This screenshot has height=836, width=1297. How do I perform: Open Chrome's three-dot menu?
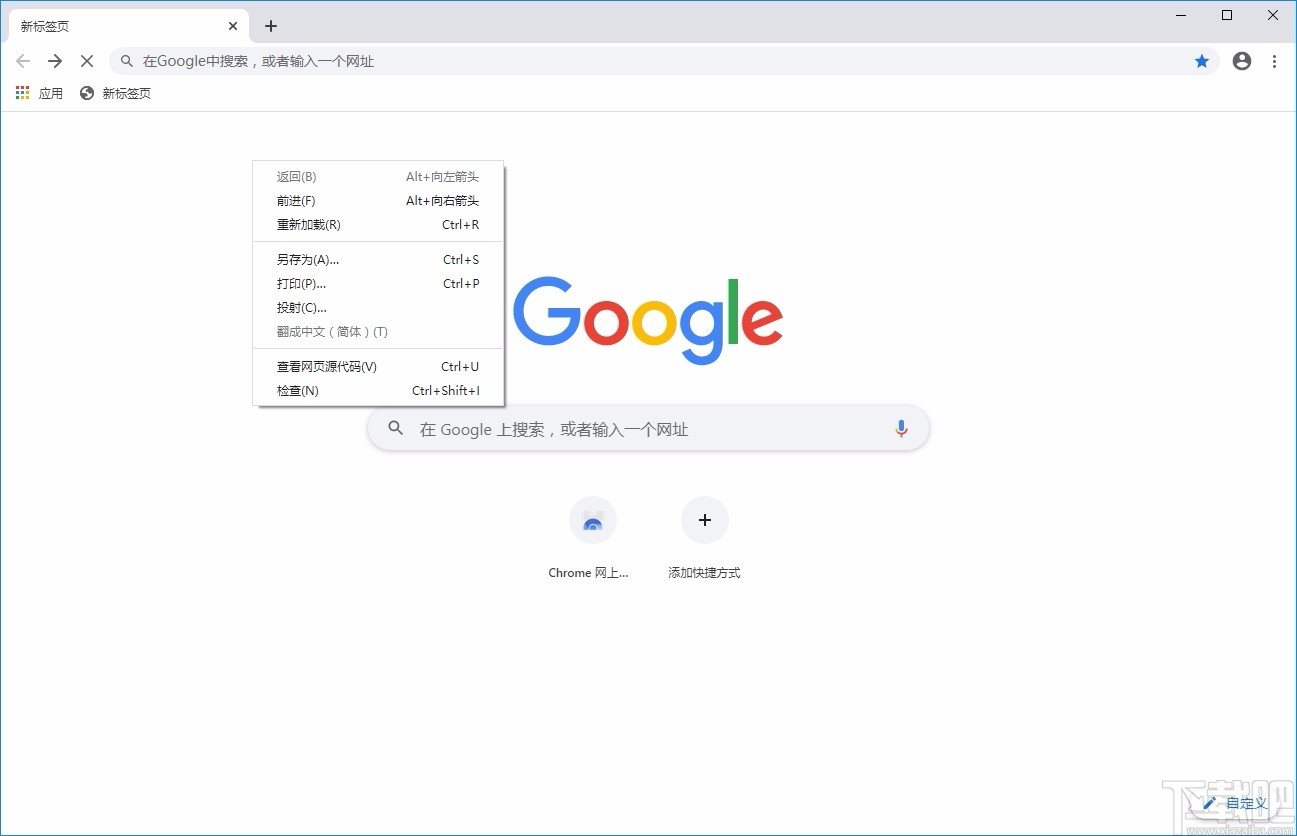point(1275,61)
